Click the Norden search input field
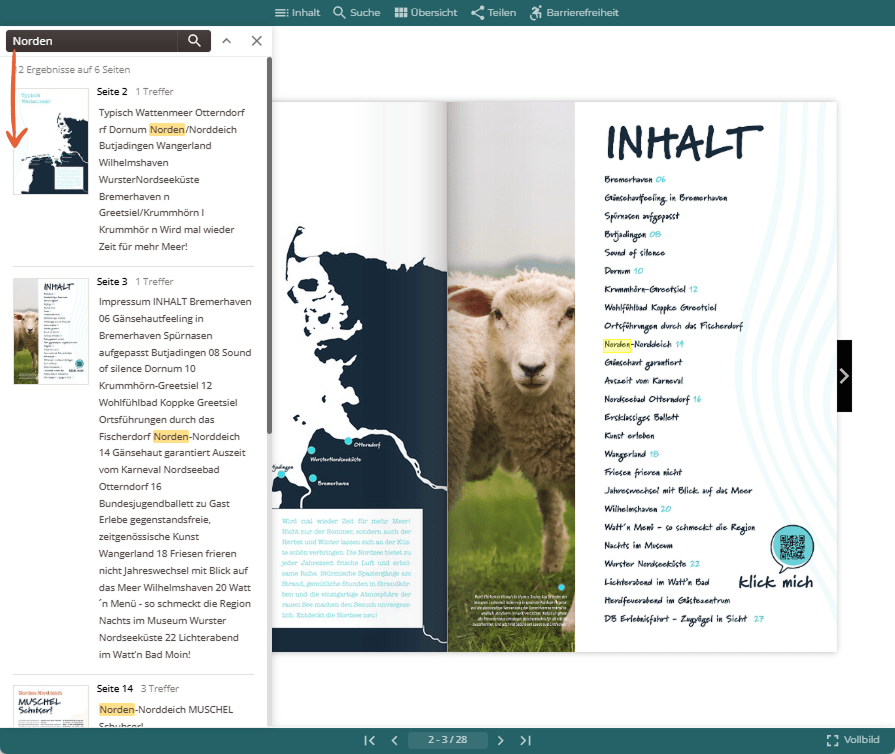 click(x=92, y=41)
